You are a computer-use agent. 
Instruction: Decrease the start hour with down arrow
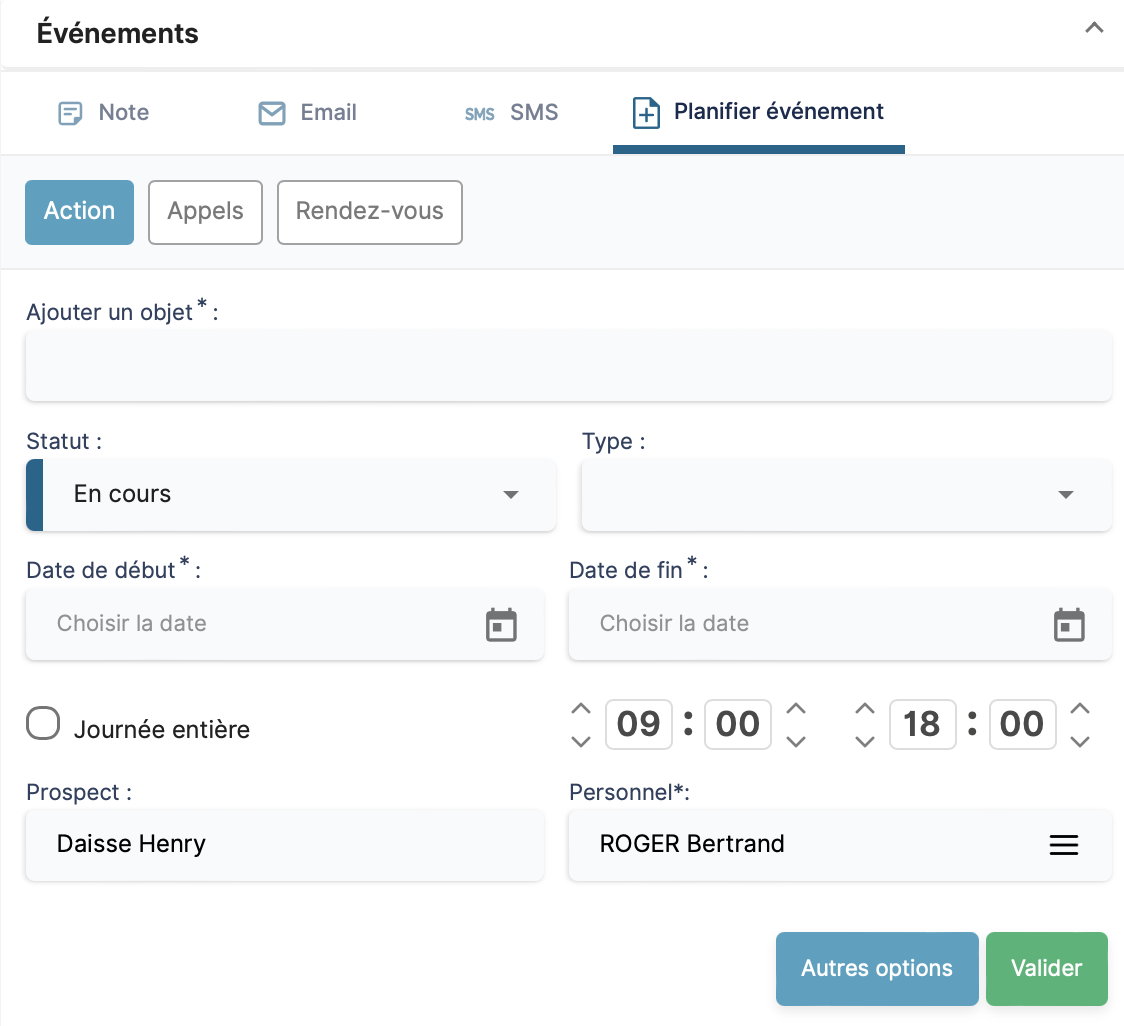tap(581, 741)
